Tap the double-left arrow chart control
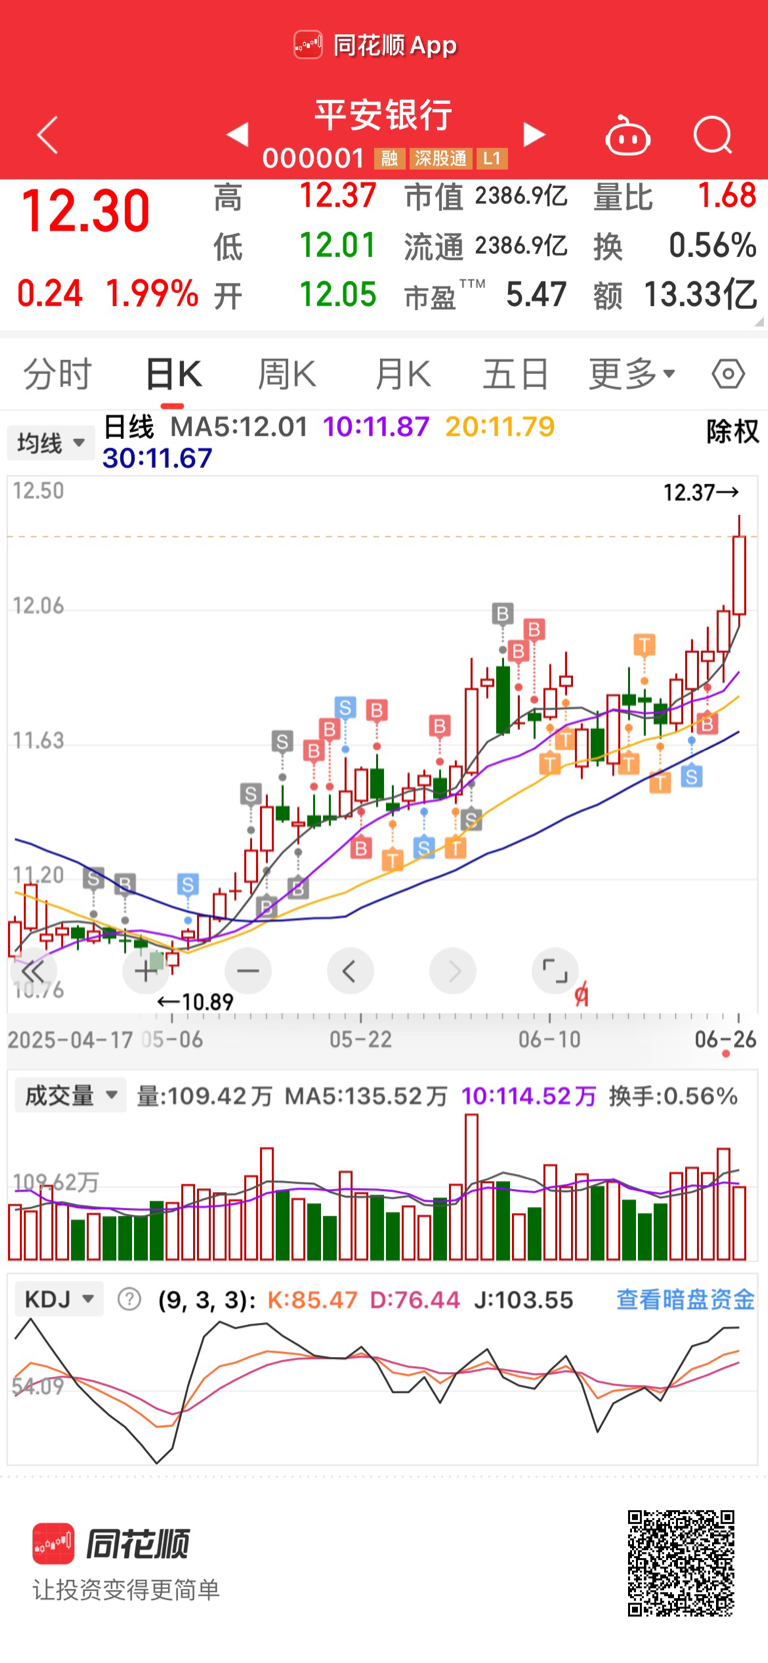 32,971
